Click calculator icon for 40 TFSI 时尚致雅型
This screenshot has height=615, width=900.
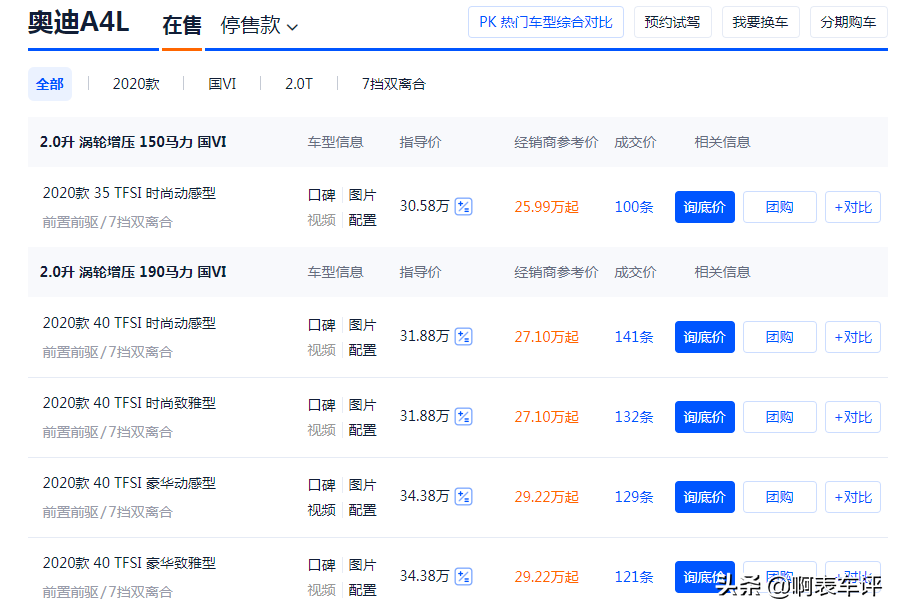tap(463, 417)
